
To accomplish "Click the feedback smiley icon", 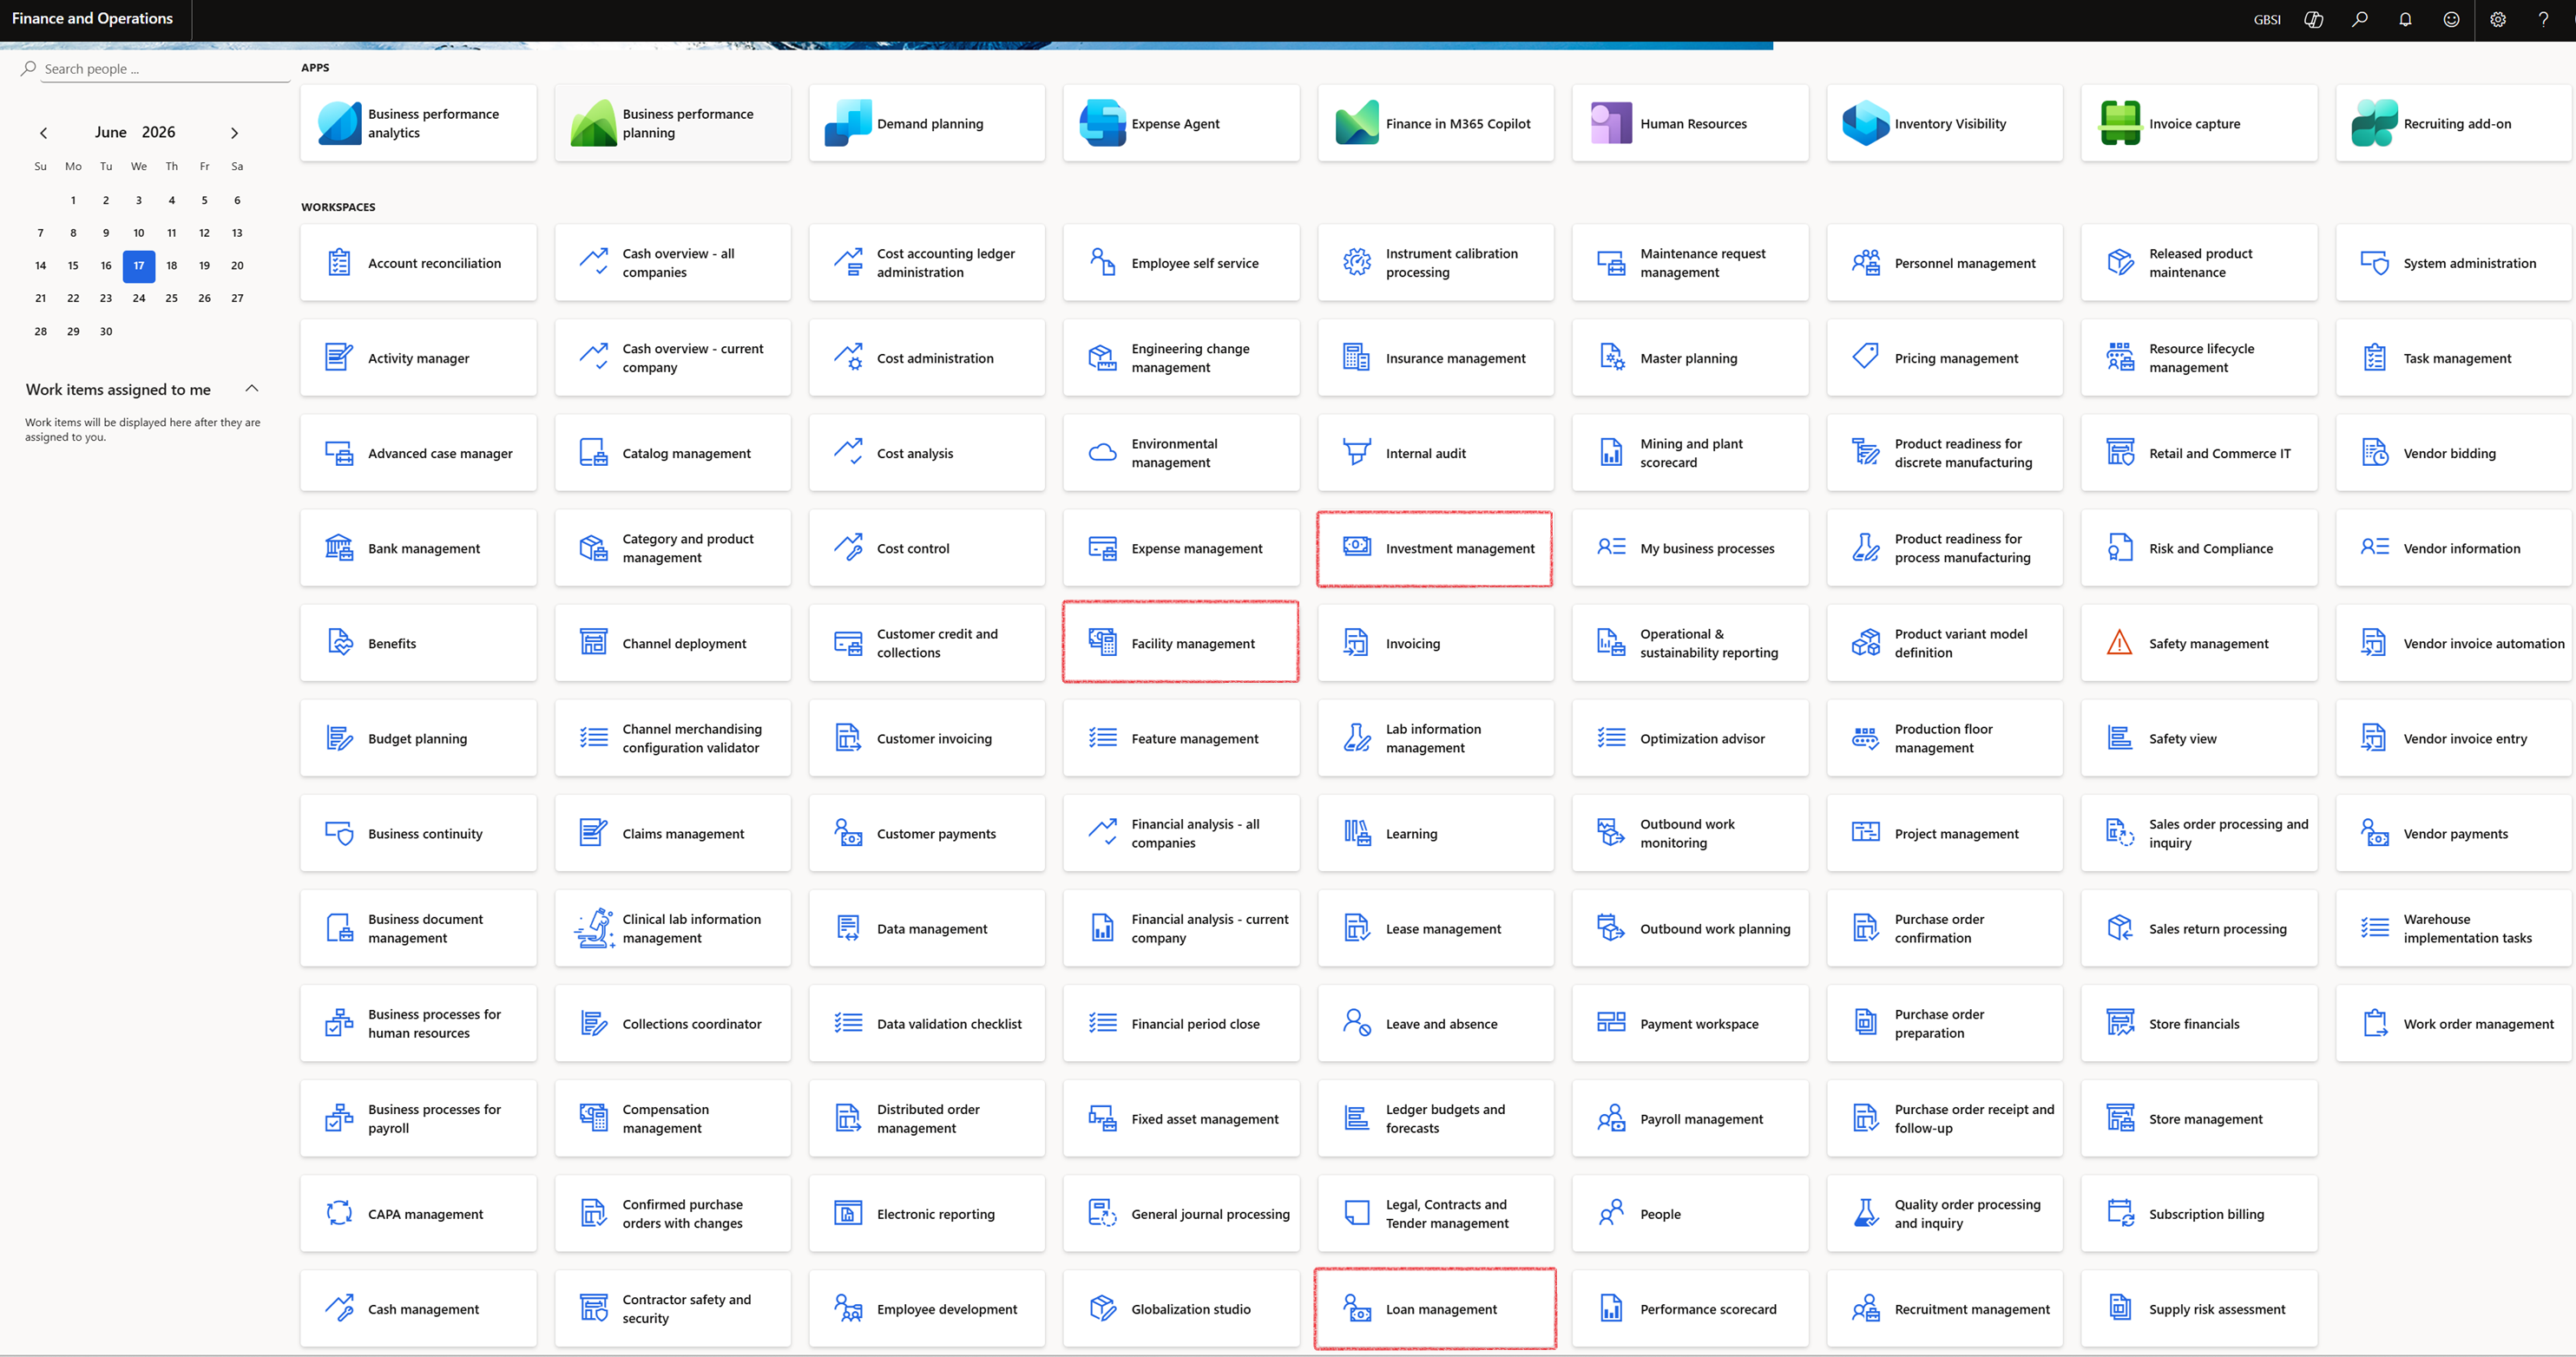I will click(x=2451, y=19).
